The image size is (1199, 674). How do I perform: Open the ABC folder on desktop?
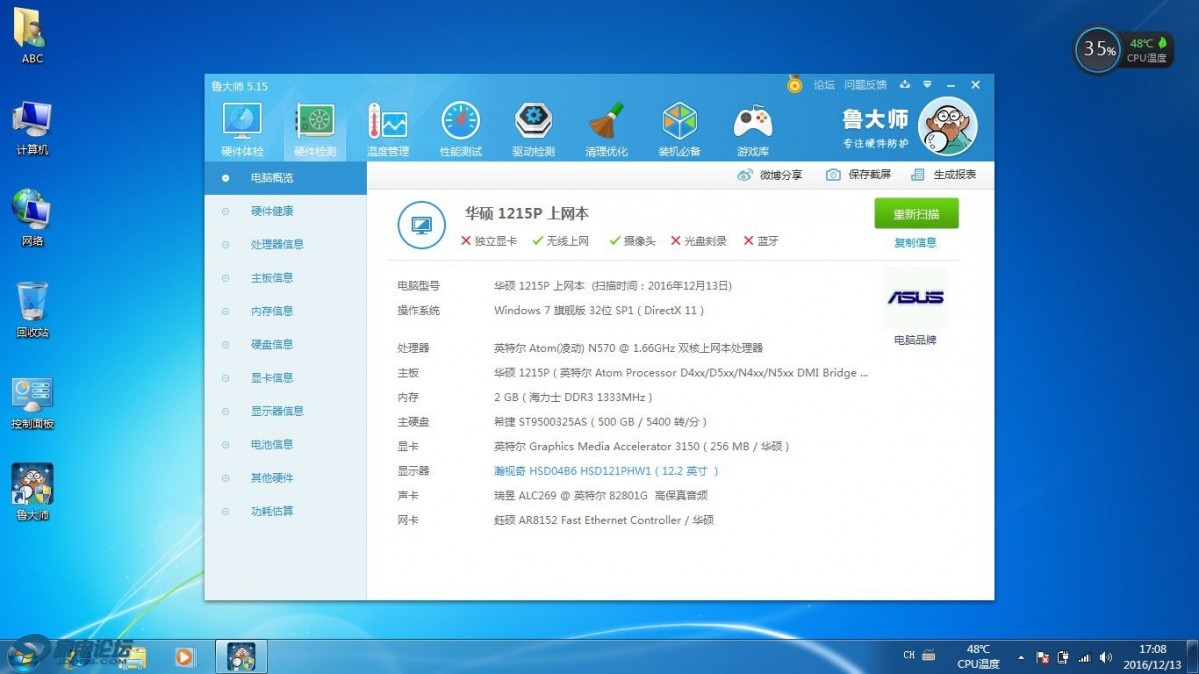pyautogui.click(x=31, y=36)
